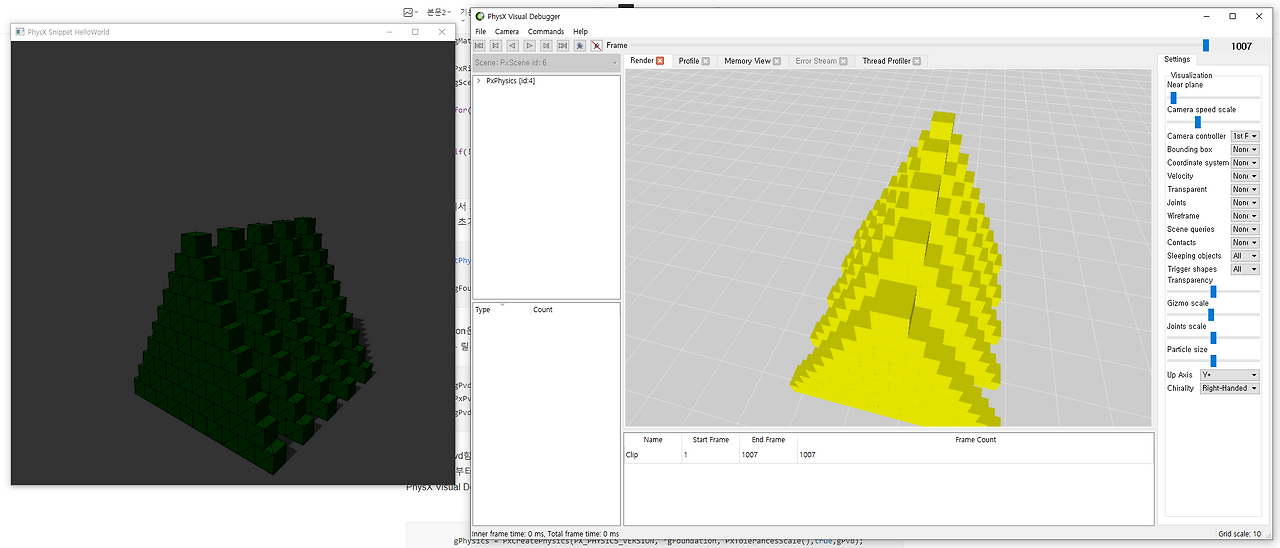The width and height of the screenshot is (1280, 548).
Task: Jump to the first frame in playback toolbar
Action: click(479, 45)
